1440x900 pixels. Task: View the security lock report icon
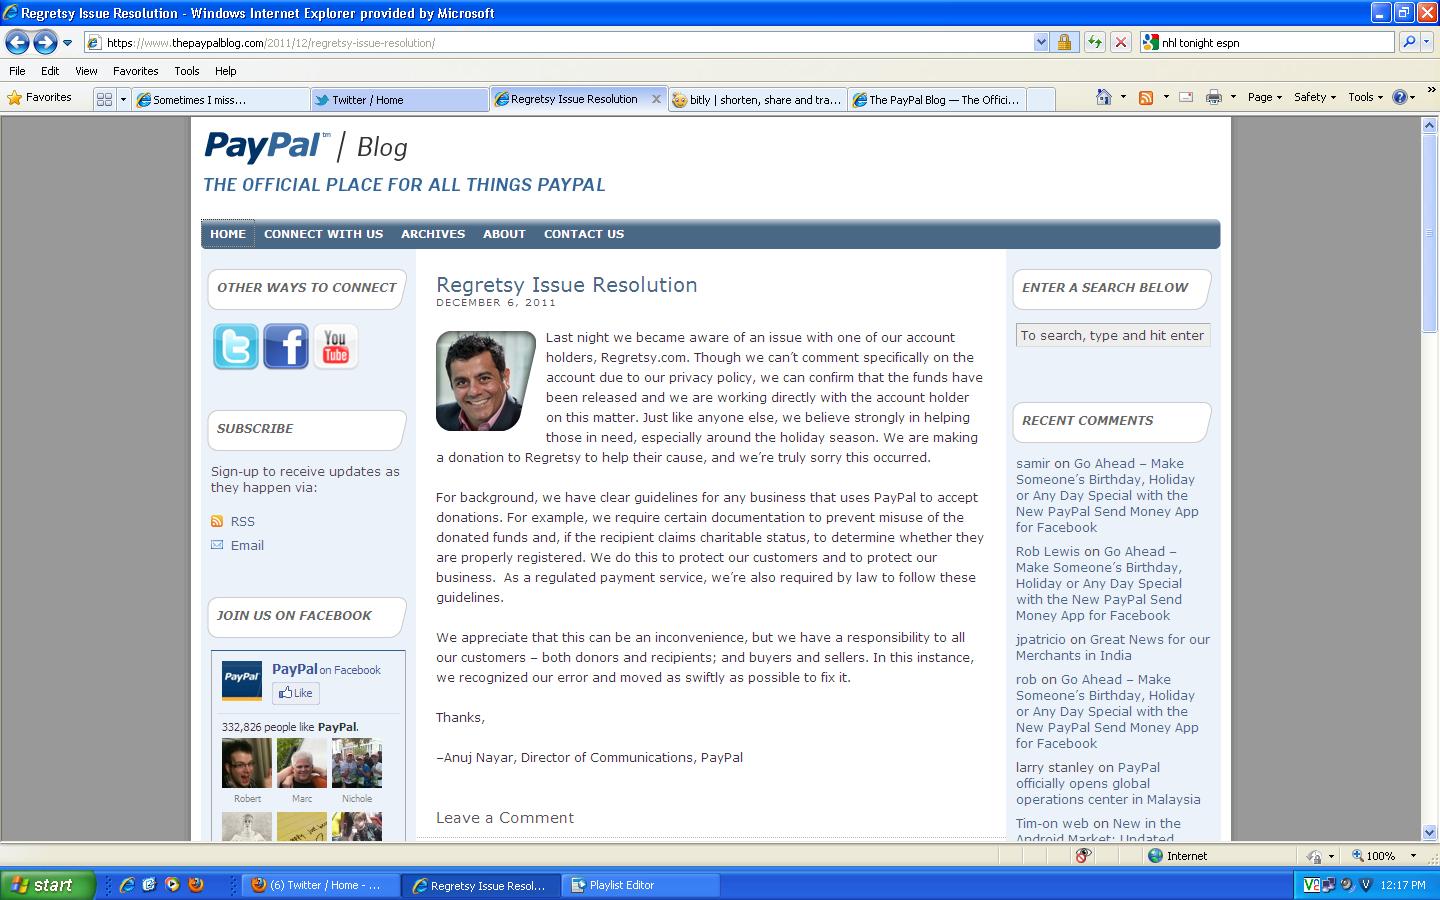coord(1064,43)
